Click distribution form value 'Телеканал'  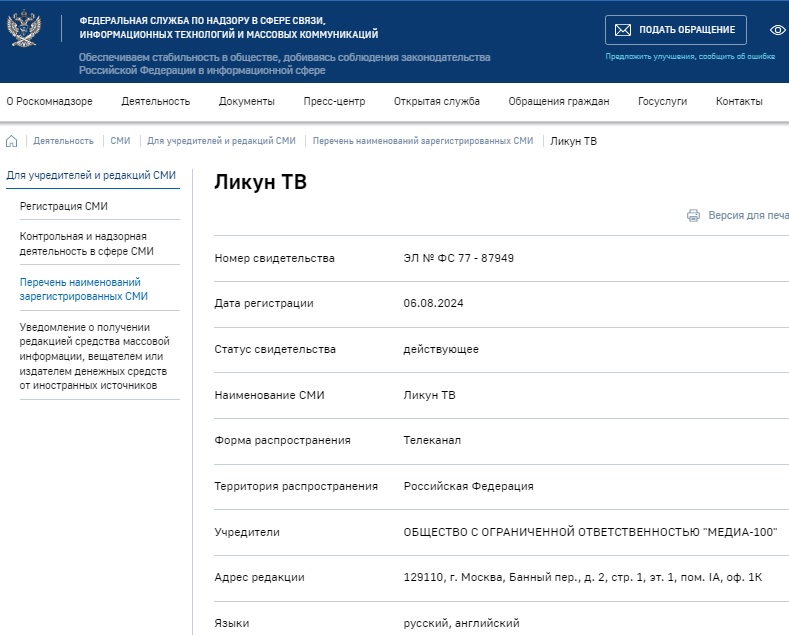[x=432, y=440]
